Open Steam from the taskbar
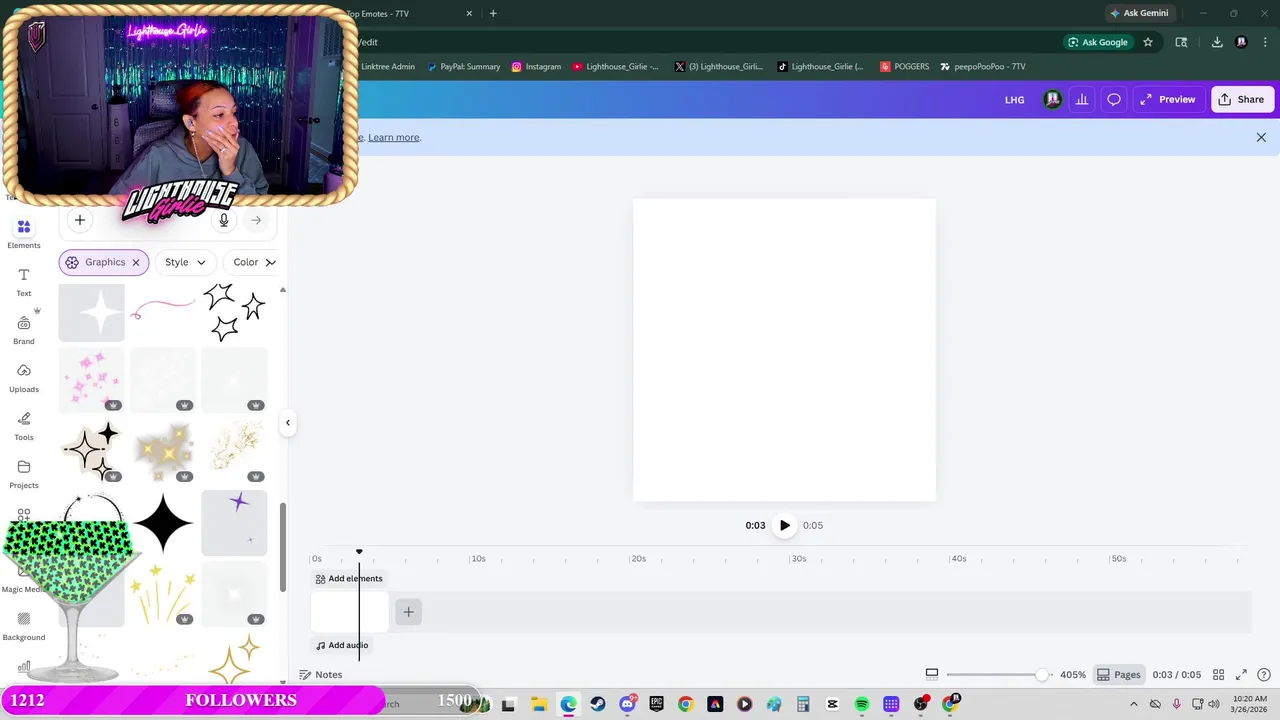Viewport: 1280px width, 720px height. [x=598, y=704]
